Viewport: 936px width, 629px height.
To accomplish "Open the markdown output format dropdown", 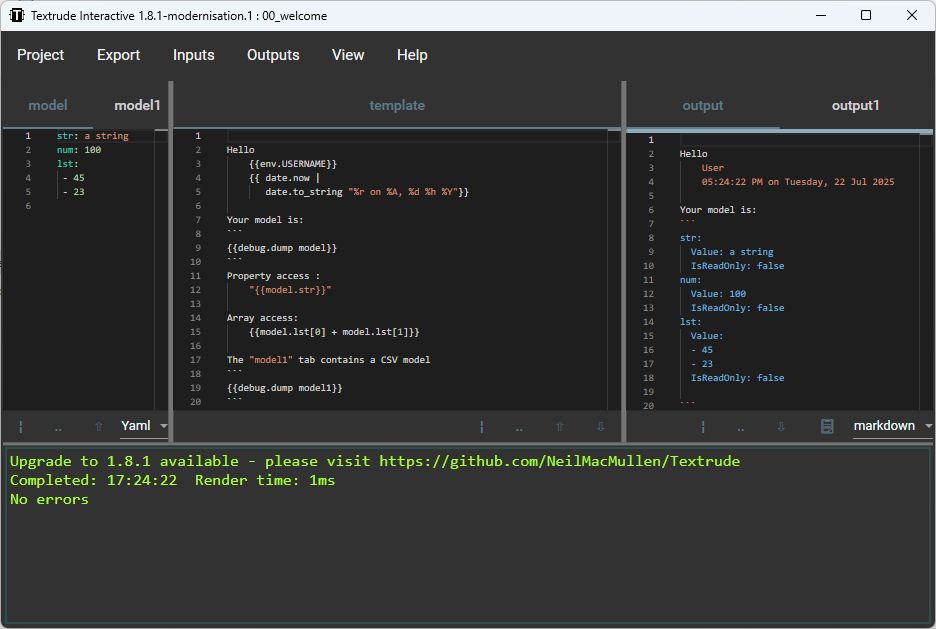I will tap(892, 426).
